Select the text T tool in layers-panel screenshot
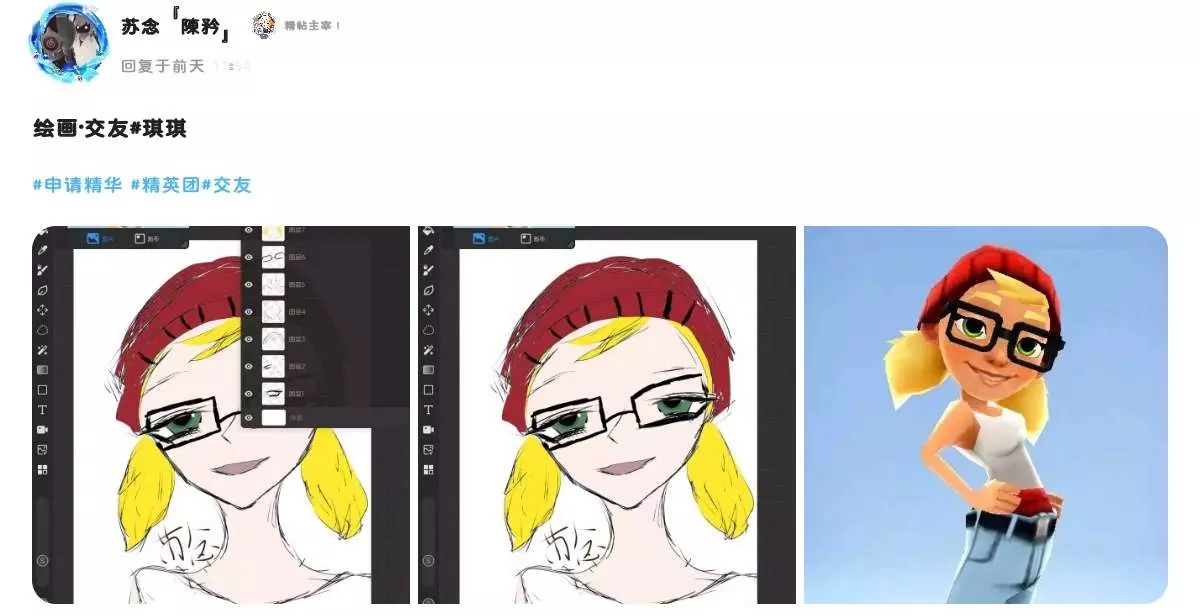Viewport: 1200px width, 616px height. [43, 410]
